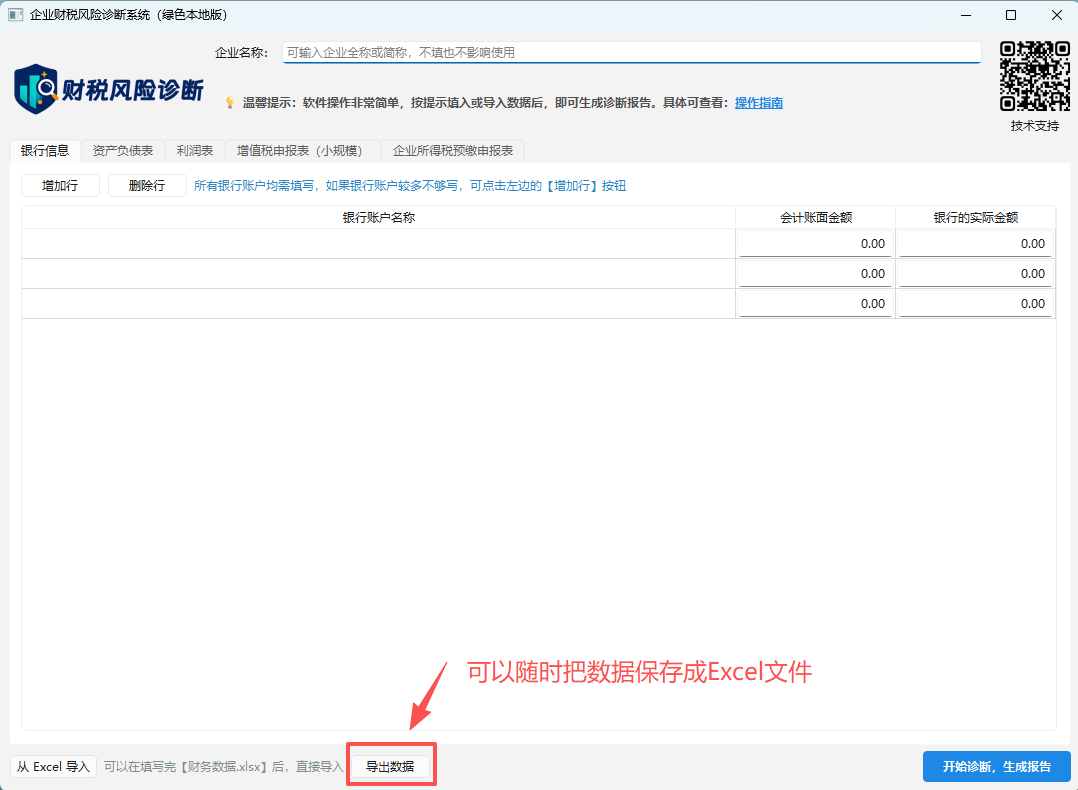
Task: Click the blue hint text about 增加行
Action: tap(410, 186)
